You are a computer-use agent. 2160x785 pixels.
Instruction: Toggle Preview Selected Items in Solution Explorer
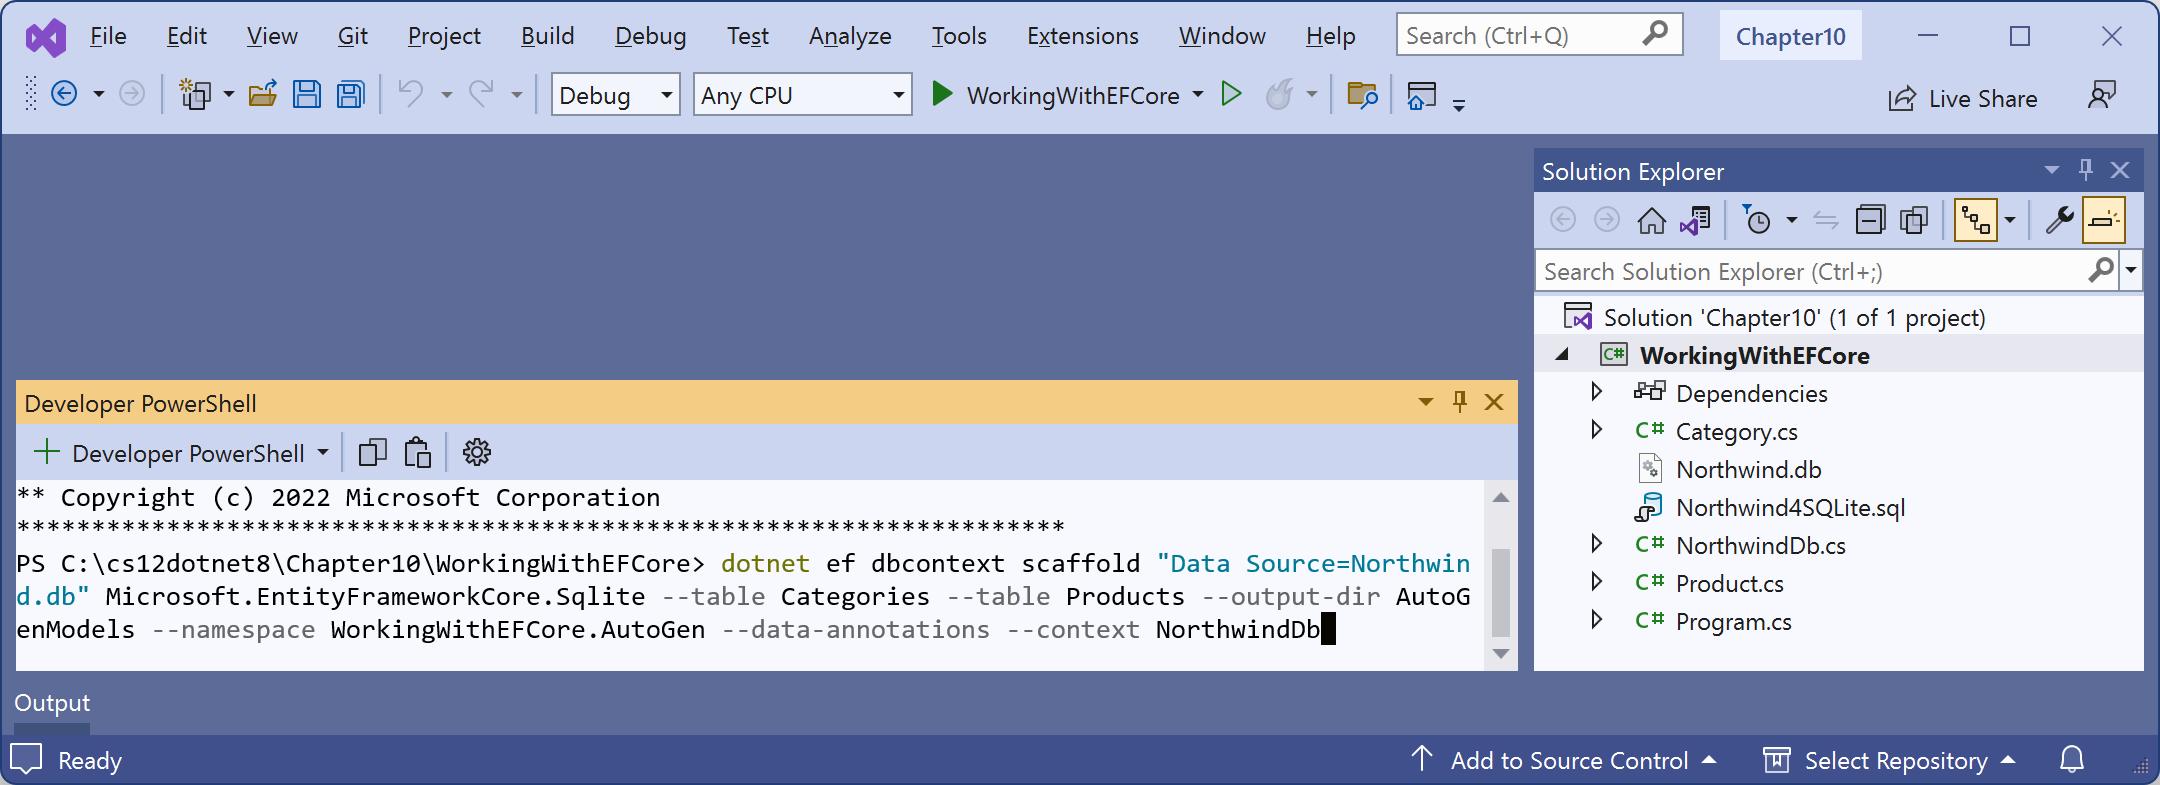click(x=2103, y=220)
